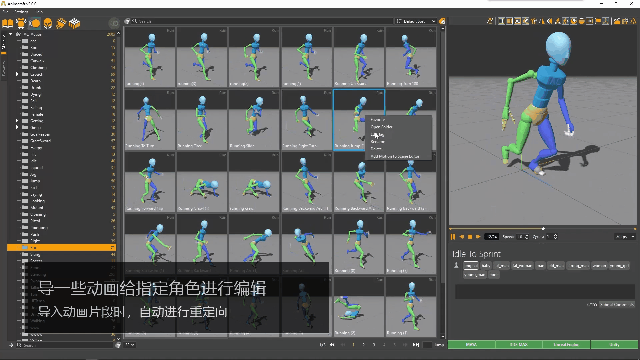Open the plug connector icon
Image resolution: width=640 pixels, height=360 pixels.
61,23
